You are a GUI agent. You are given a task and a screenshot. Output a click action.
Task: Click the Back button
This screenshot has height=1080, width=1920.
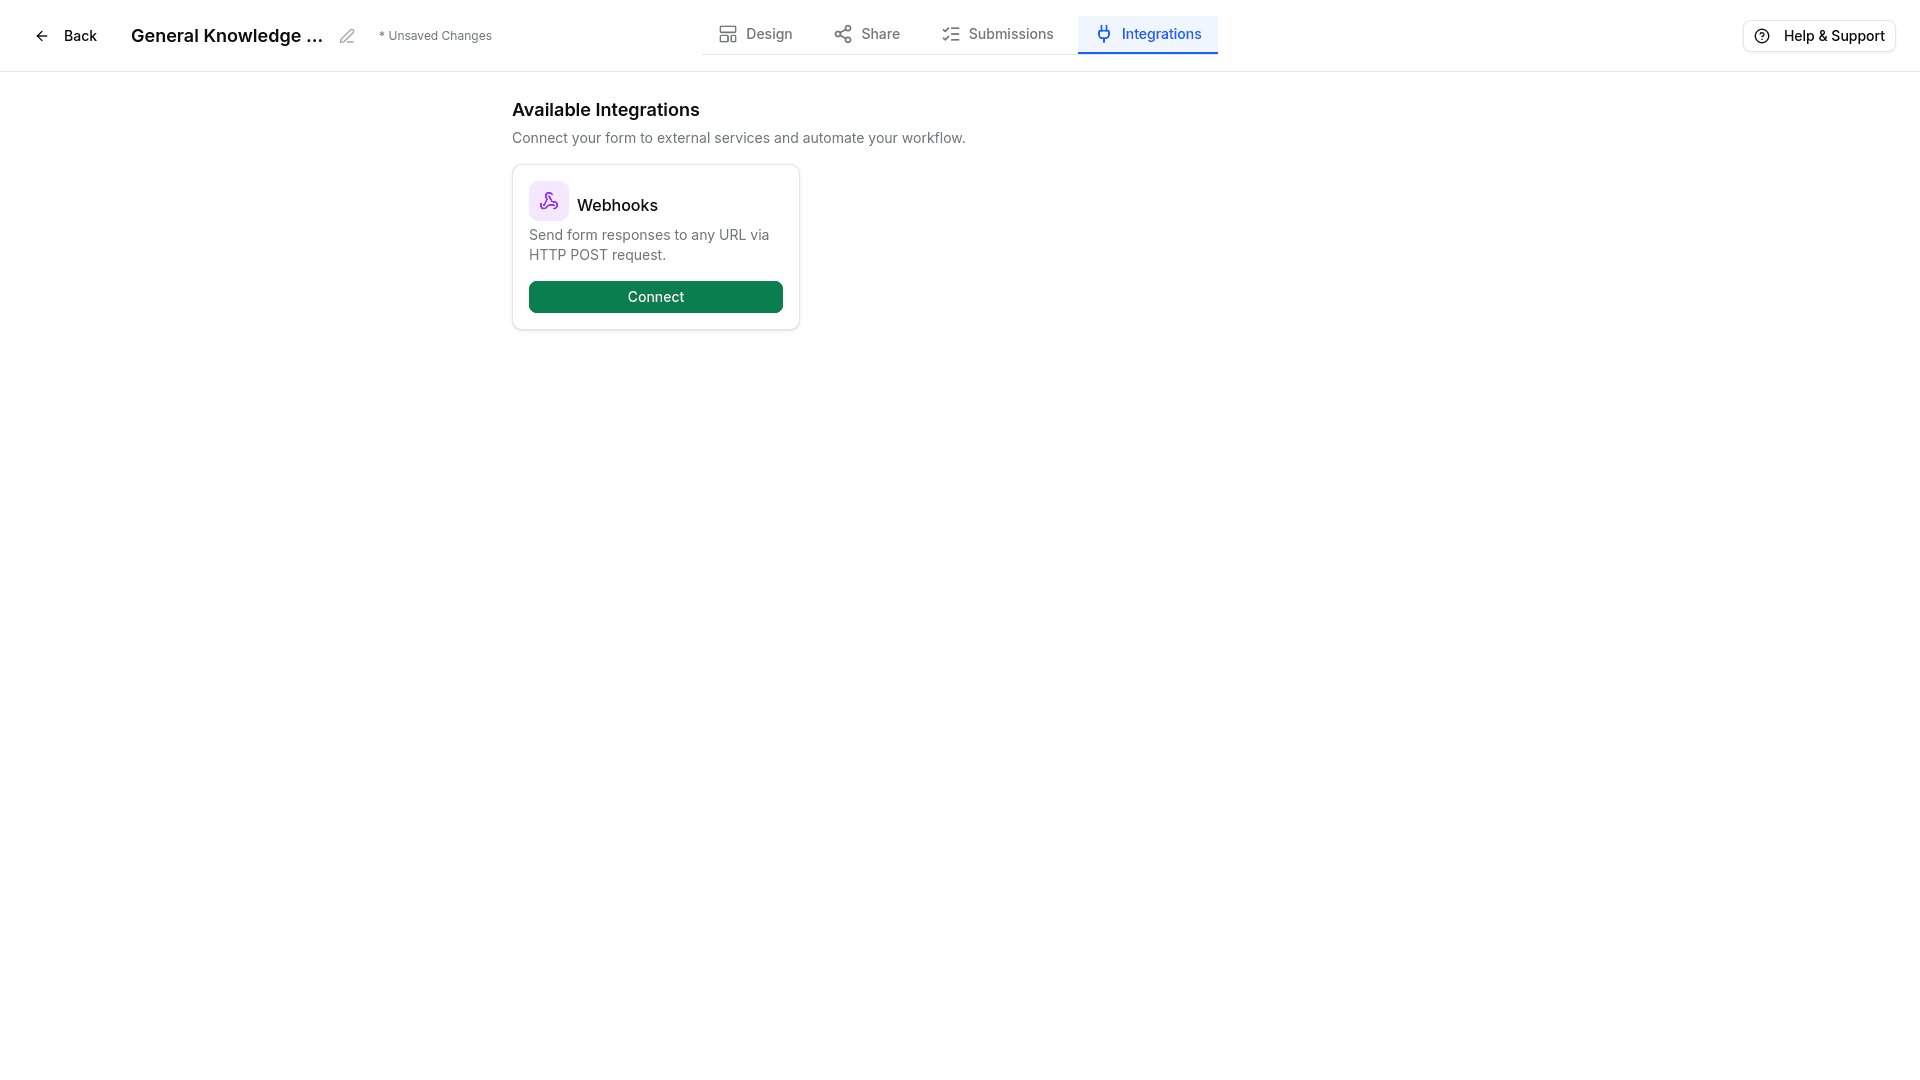(66, 35)
